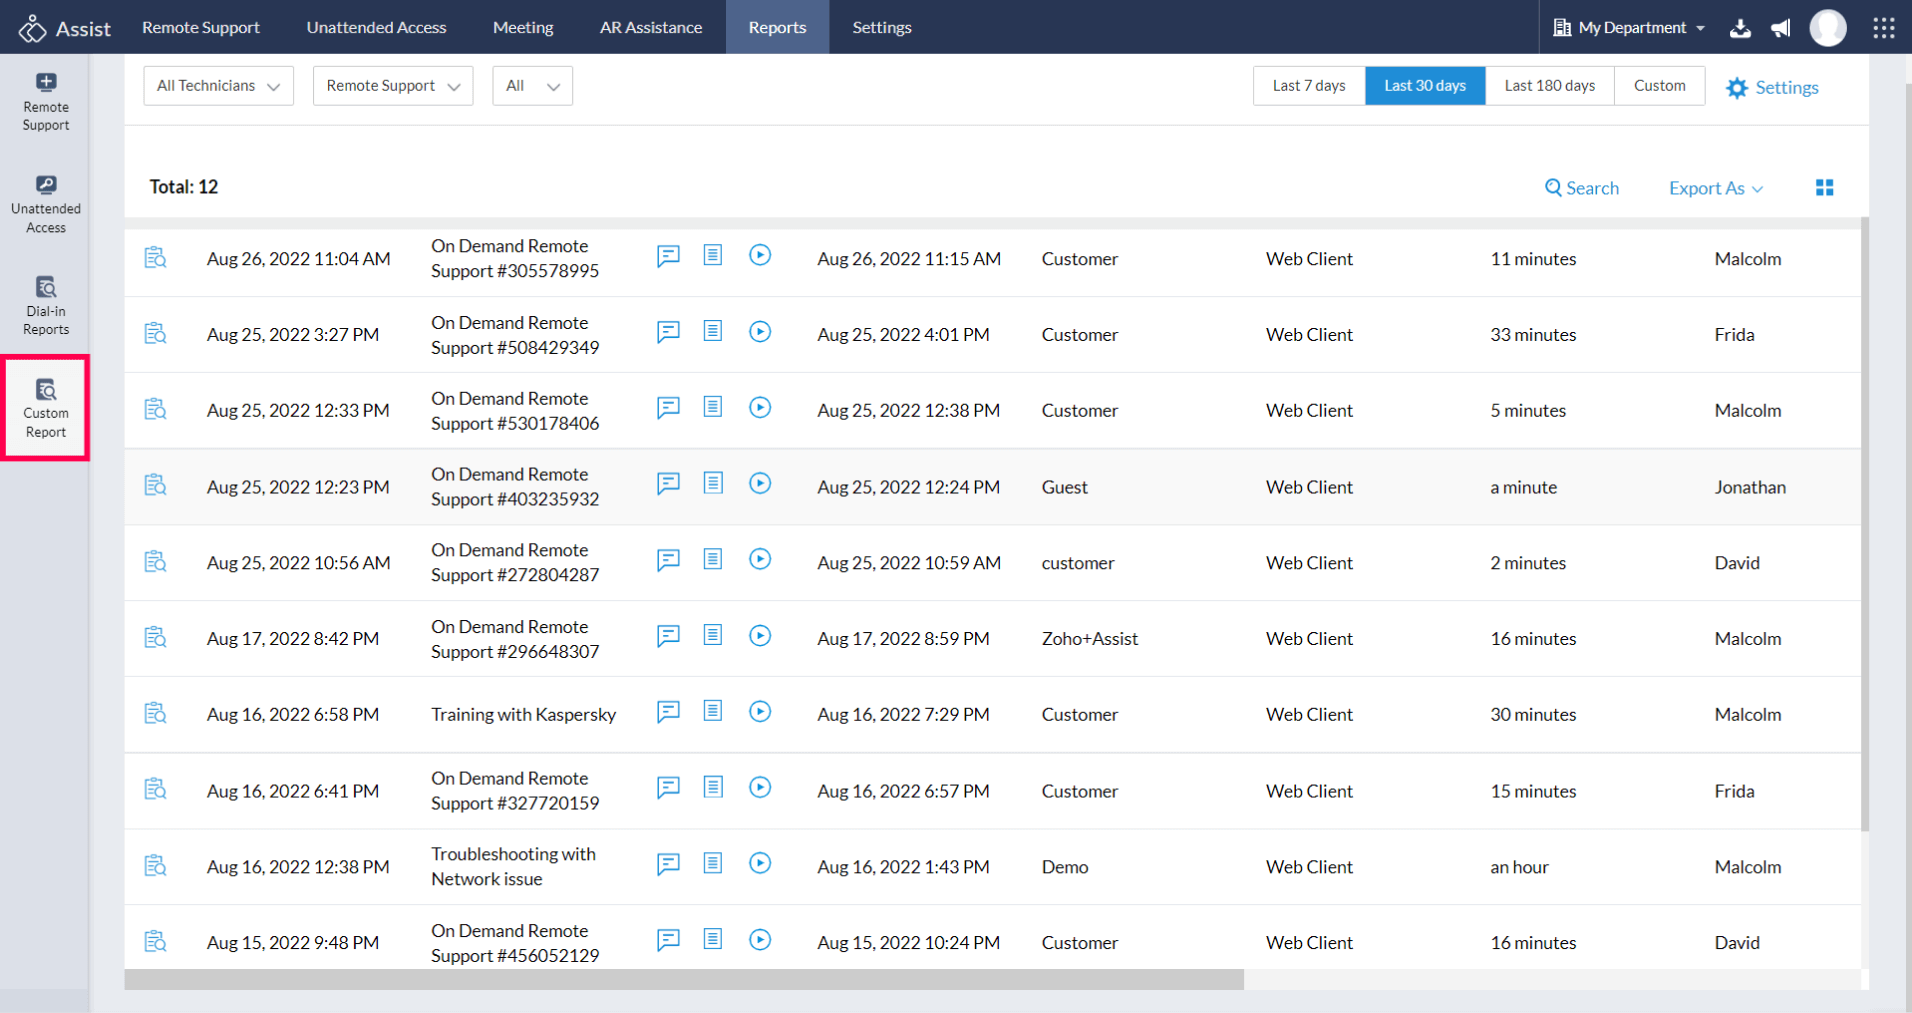The width and height of the screenshot is (1912, 1013).
Task: Play recording for the Aug 26 11:04 AM session
Action: coord(760,255)
